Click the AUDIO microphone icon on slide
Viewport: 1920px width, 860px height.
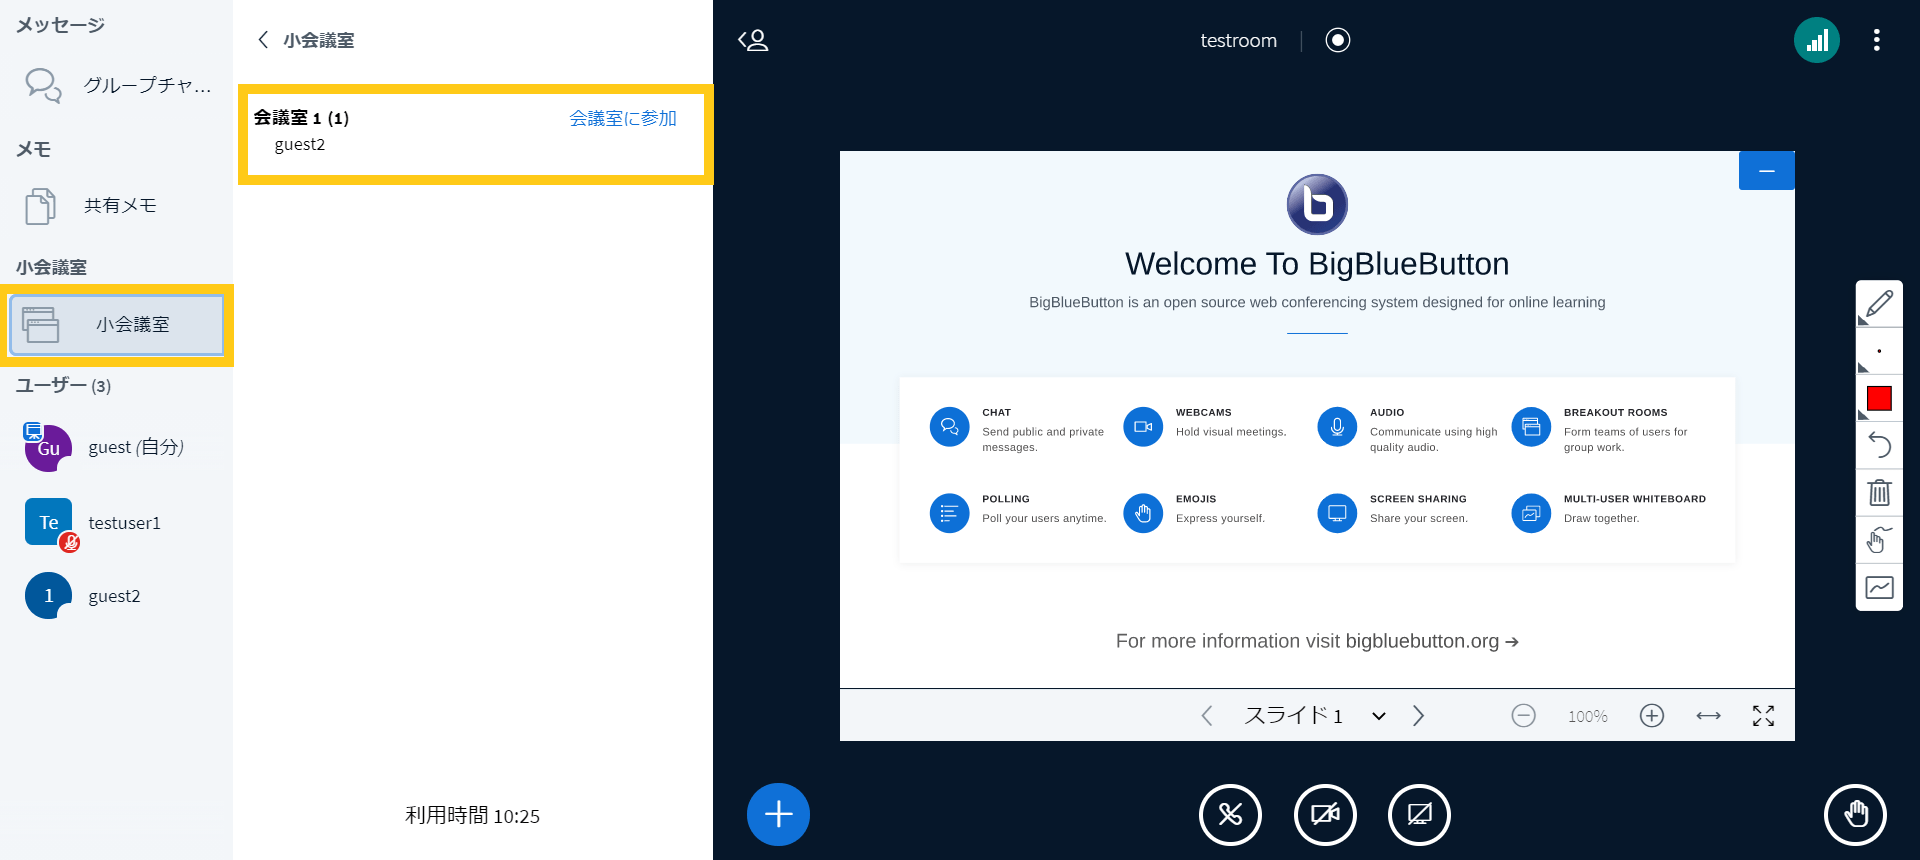(1337, 427)
